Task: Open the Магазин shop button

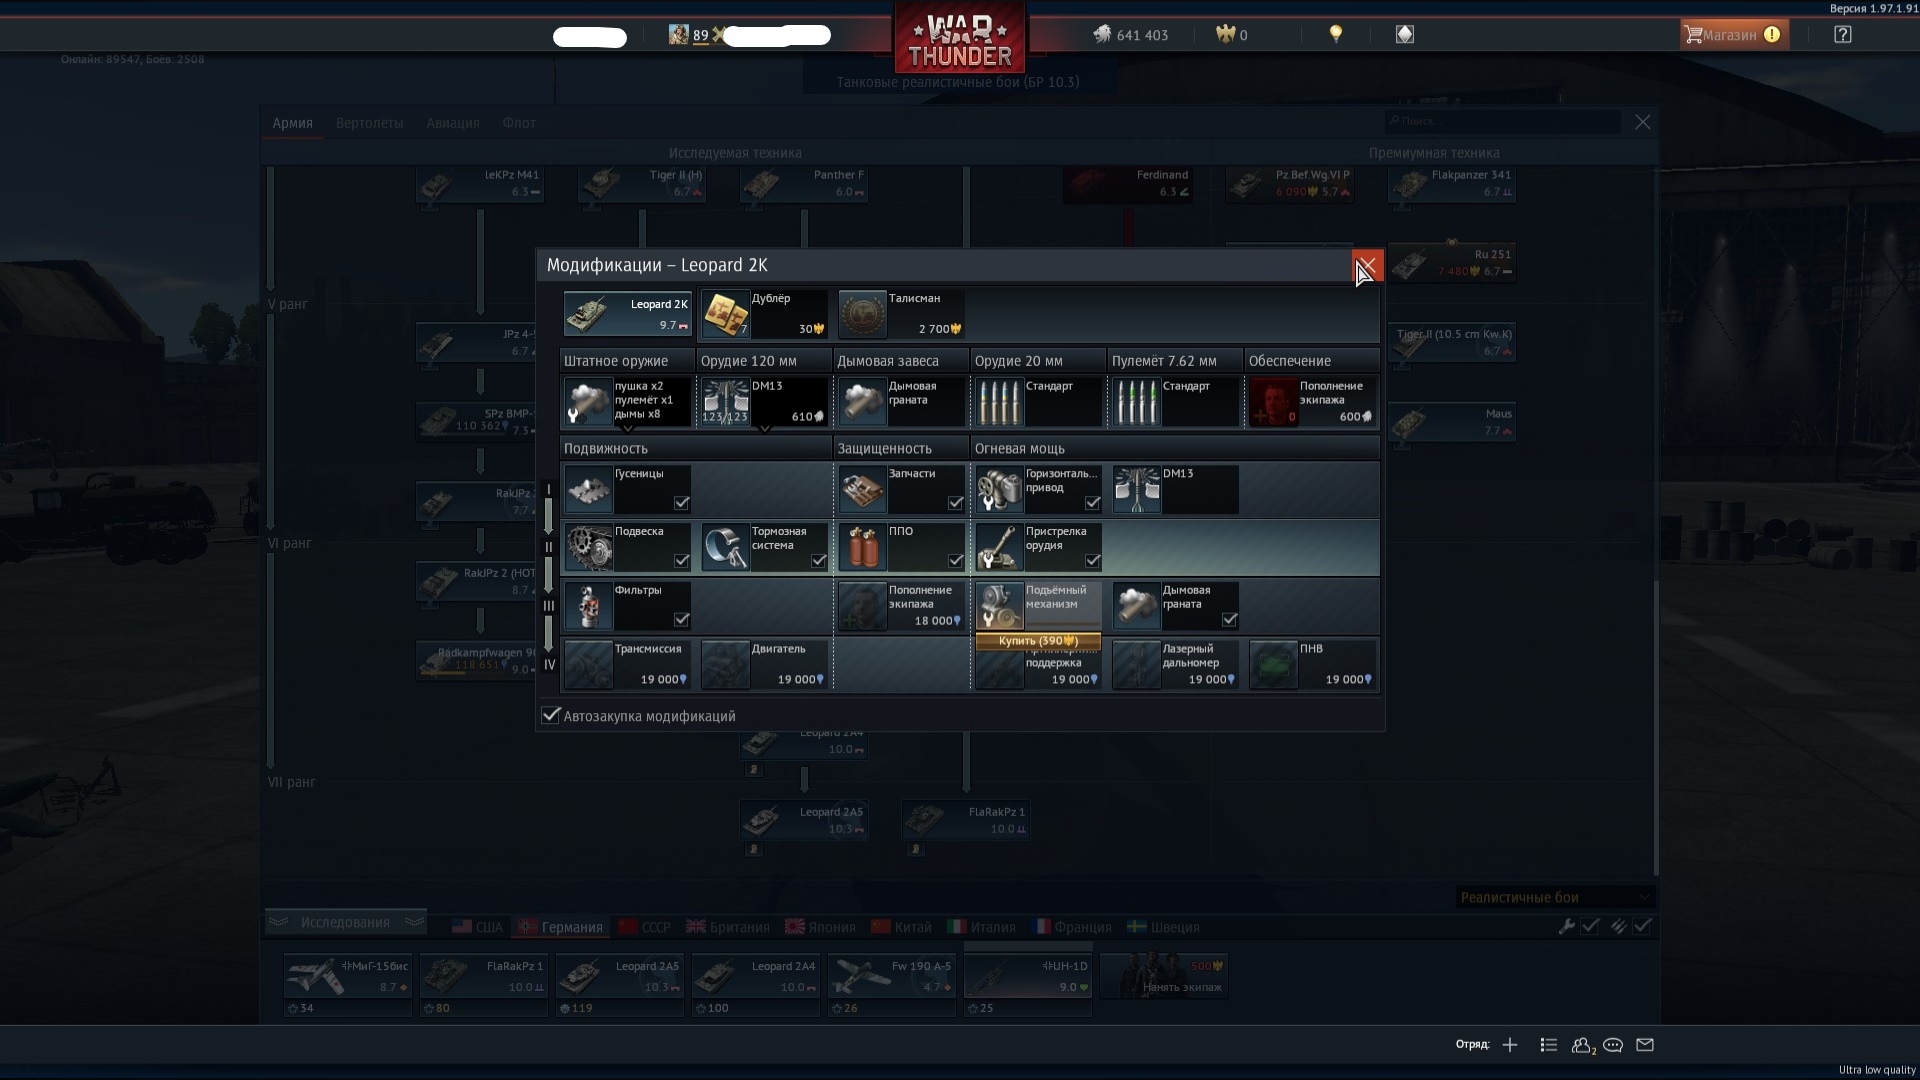Action: [x=1733, y=35]
